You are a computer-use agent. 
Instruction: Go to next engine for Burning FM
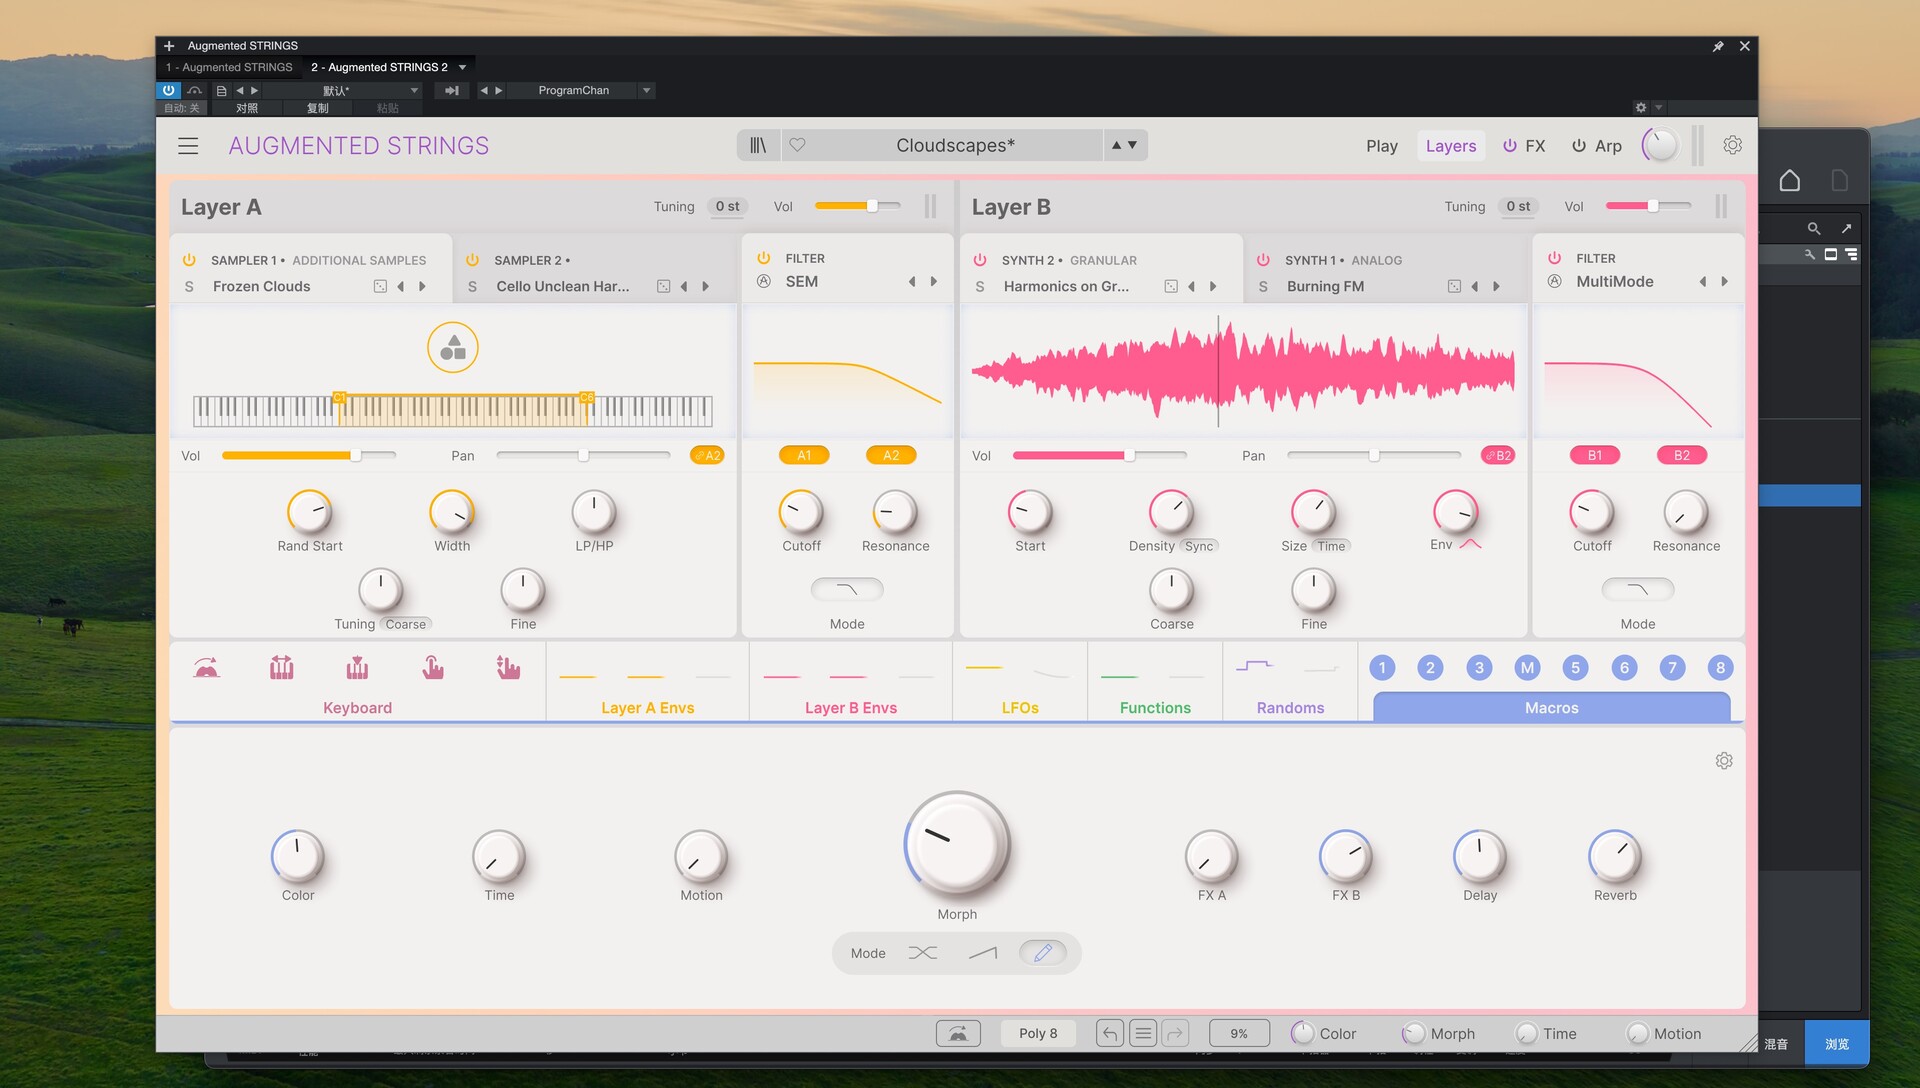click(x=1496, y=286)
